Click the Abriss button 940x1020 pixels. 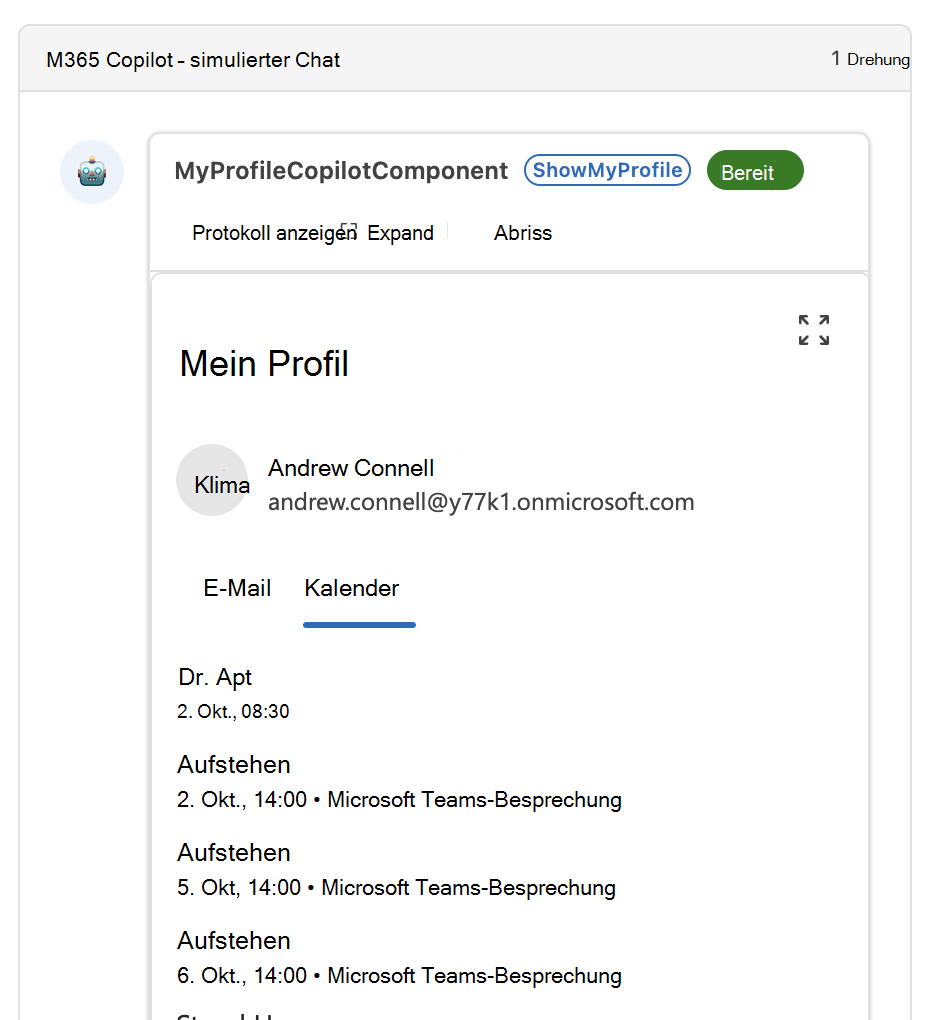pyautogui.click(x=522, y=233)
